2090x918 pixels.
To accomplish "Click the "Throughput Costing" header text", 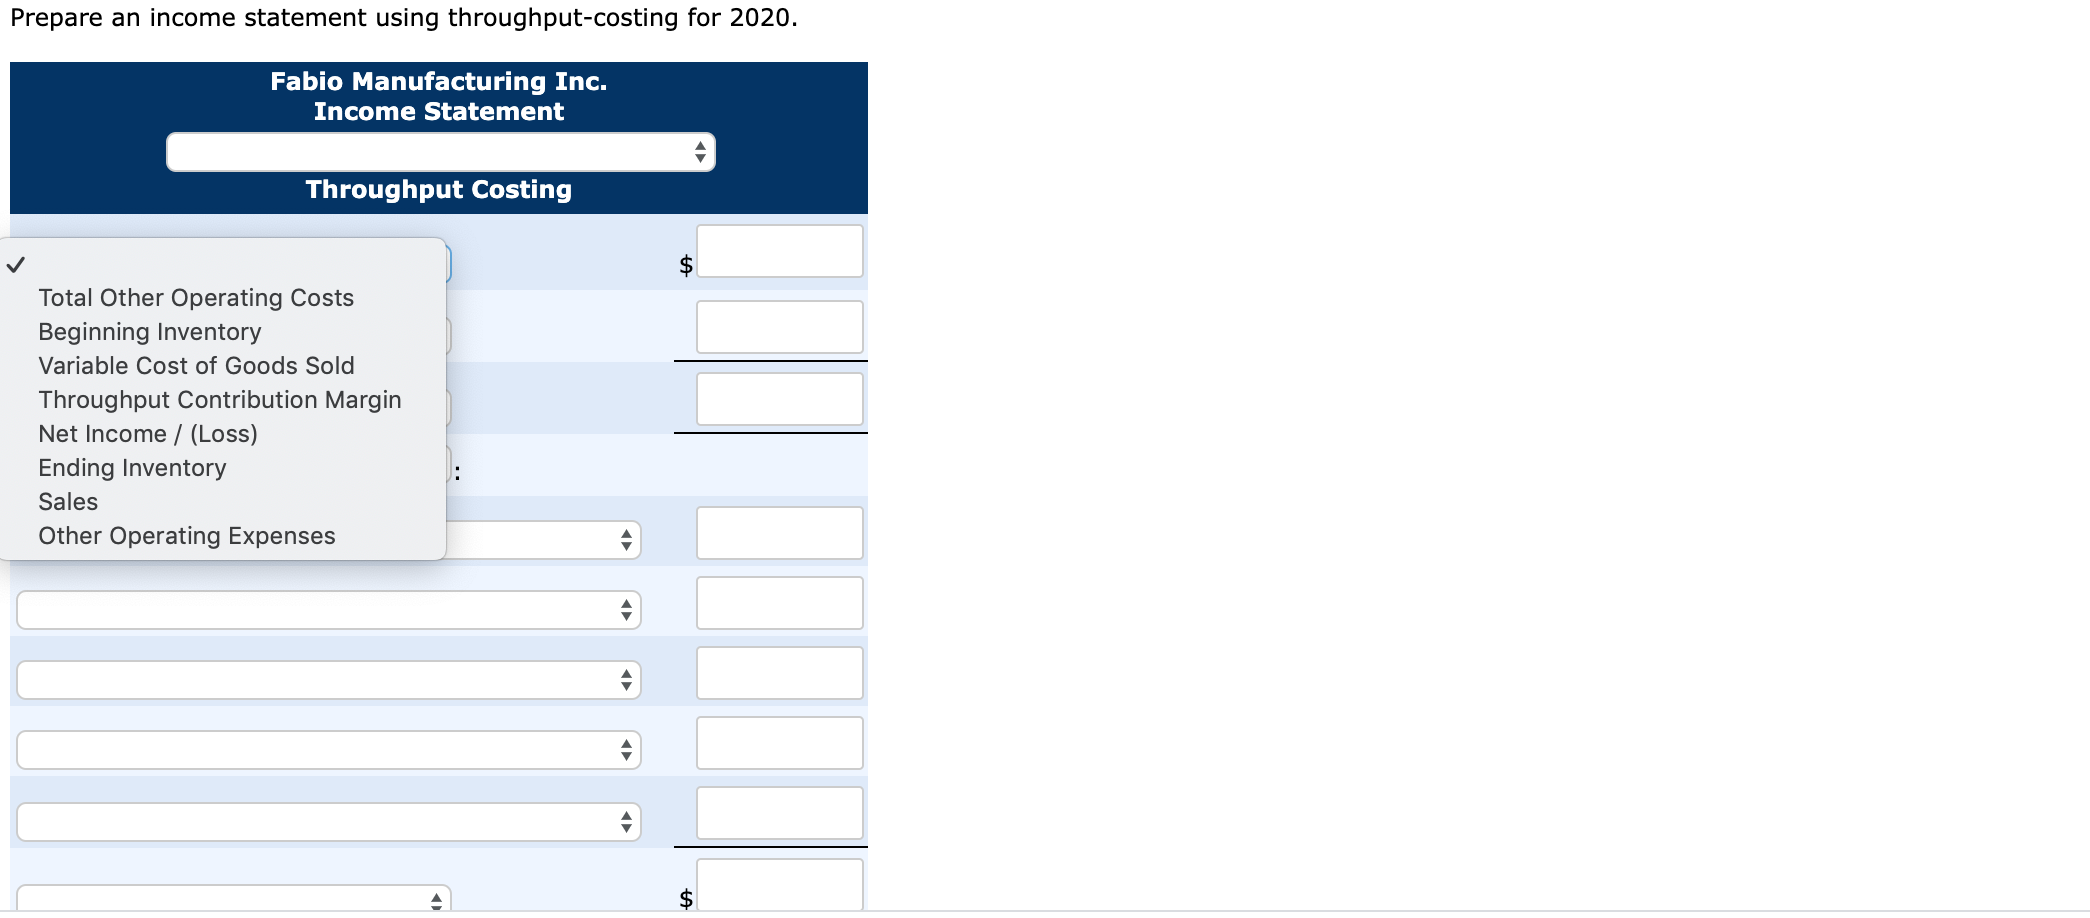I will (x=438, y=189).
